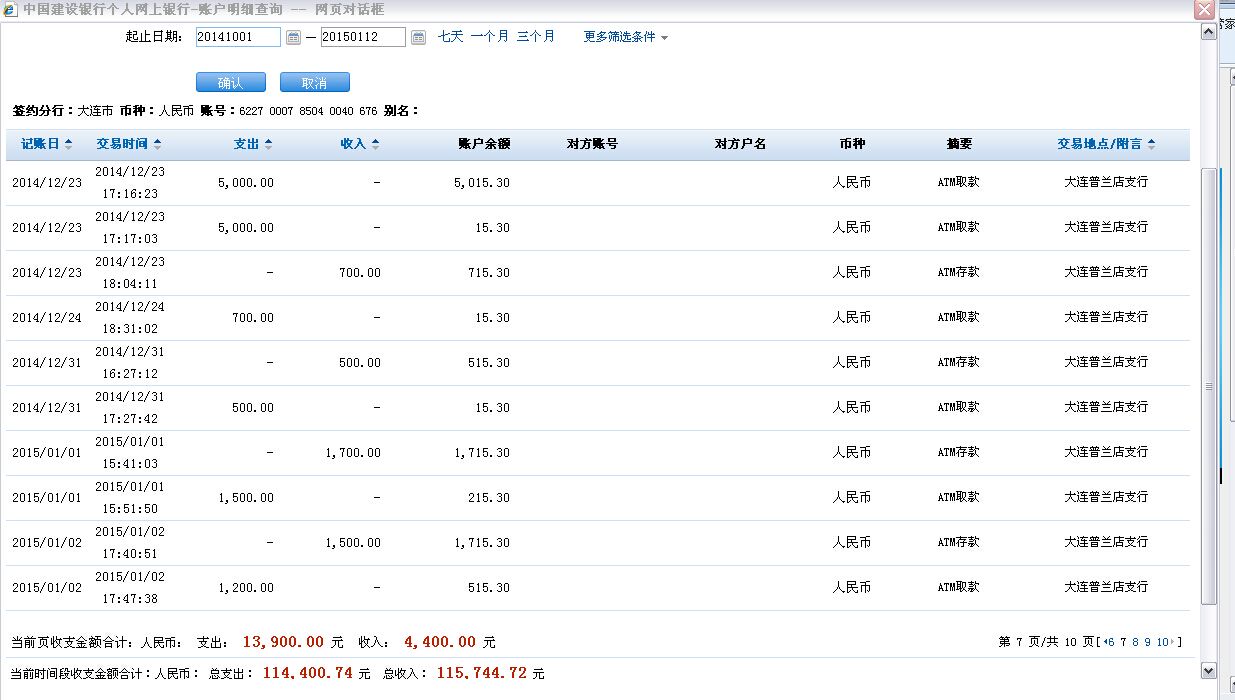Screen dimensions: 1235x700
Task: Click the 交易地点/附言 sort arrows icon
Action: tap(1151, 144)
